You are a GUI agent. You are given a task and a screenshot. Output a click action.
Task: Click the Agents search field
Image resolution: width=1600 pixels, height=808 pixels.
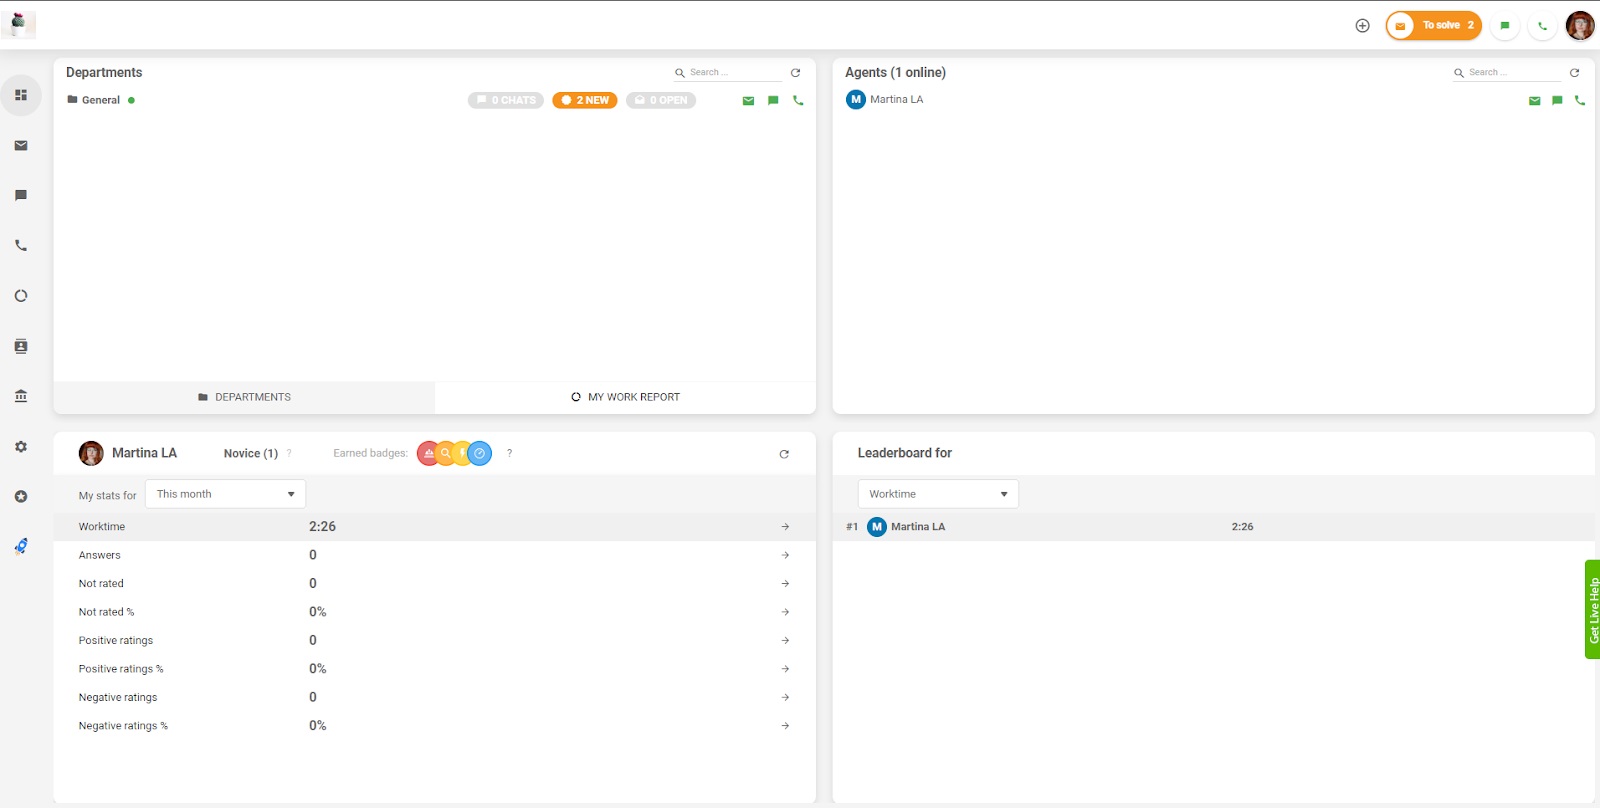(1512, 73)
